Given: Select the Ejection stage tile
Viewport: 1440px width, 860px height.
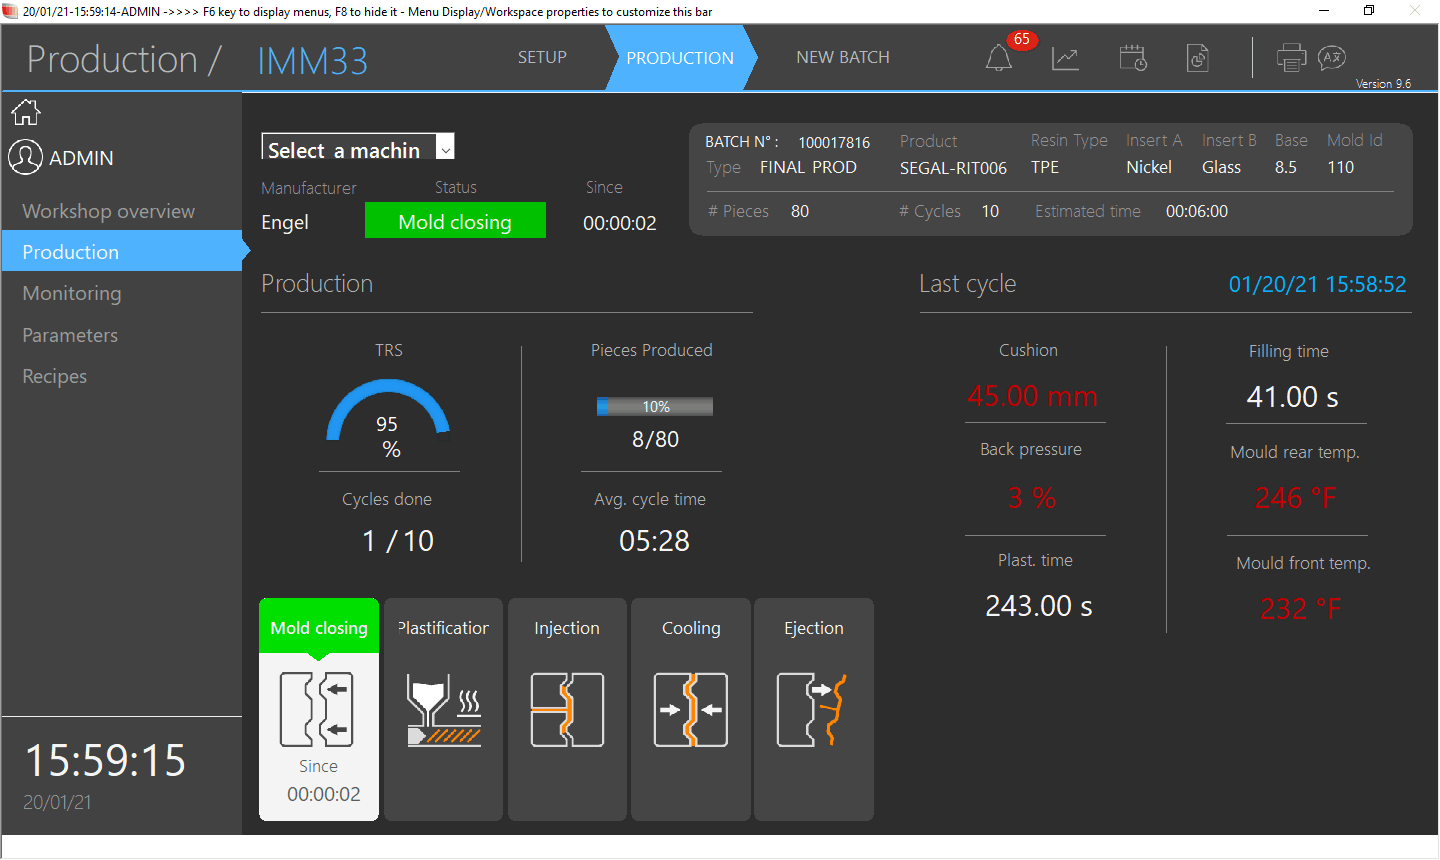Looking at the screenshot, I should (x=814, y=709).
